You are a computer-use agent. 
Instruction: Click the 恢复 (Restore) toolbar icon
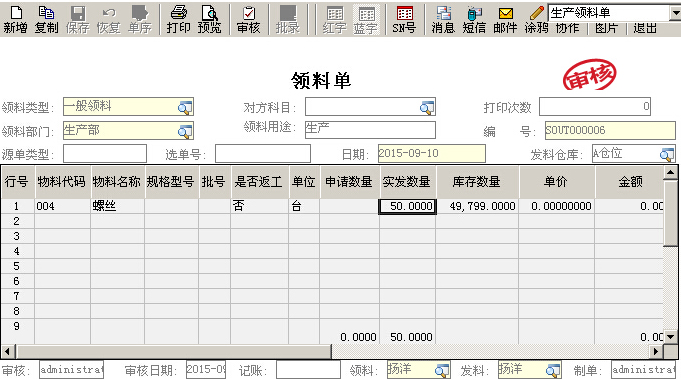(109, 20)
